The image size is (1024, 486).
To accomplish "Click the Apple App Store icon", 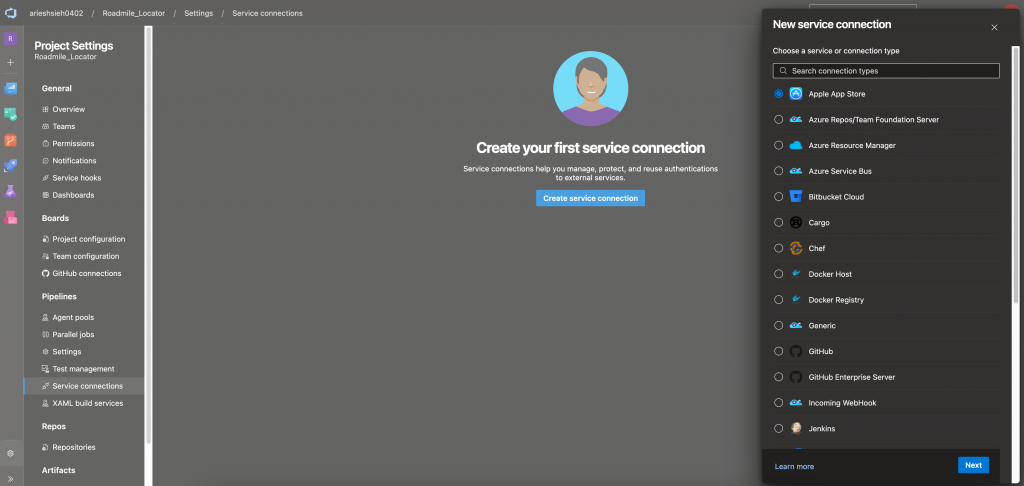I will coord(795,93).
